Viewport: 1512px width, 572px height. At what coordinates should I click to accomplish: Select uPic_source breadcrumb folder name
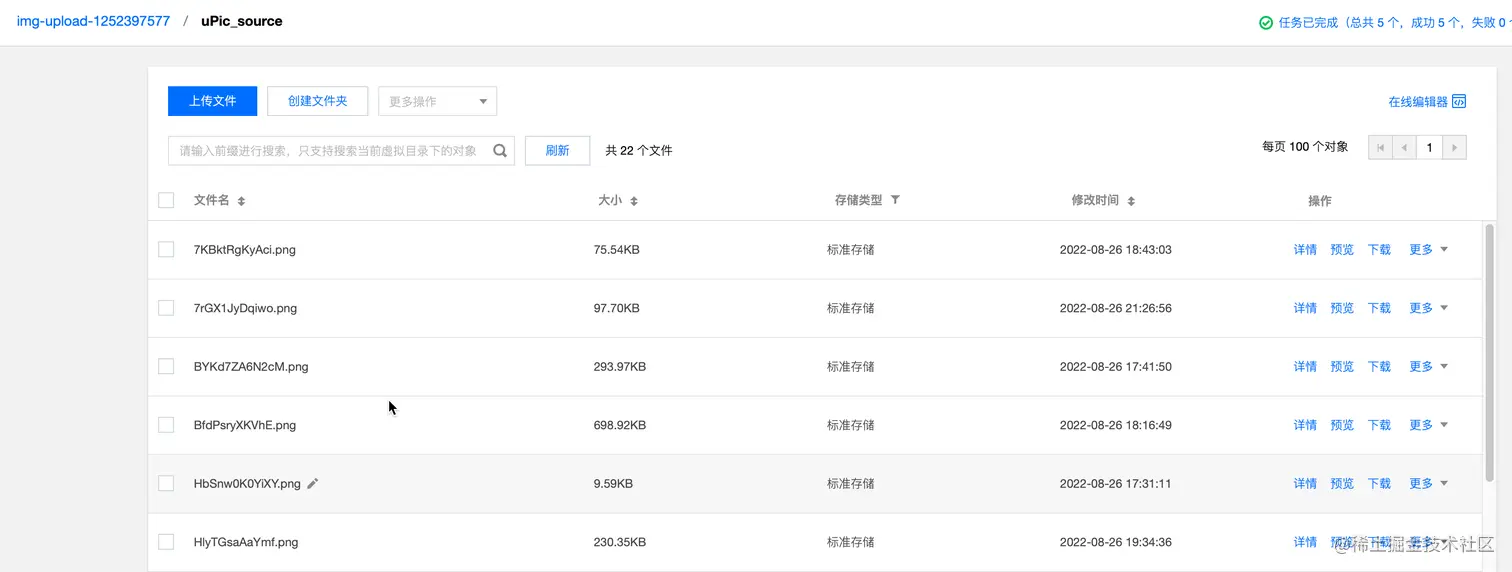[x=241, y=21]
